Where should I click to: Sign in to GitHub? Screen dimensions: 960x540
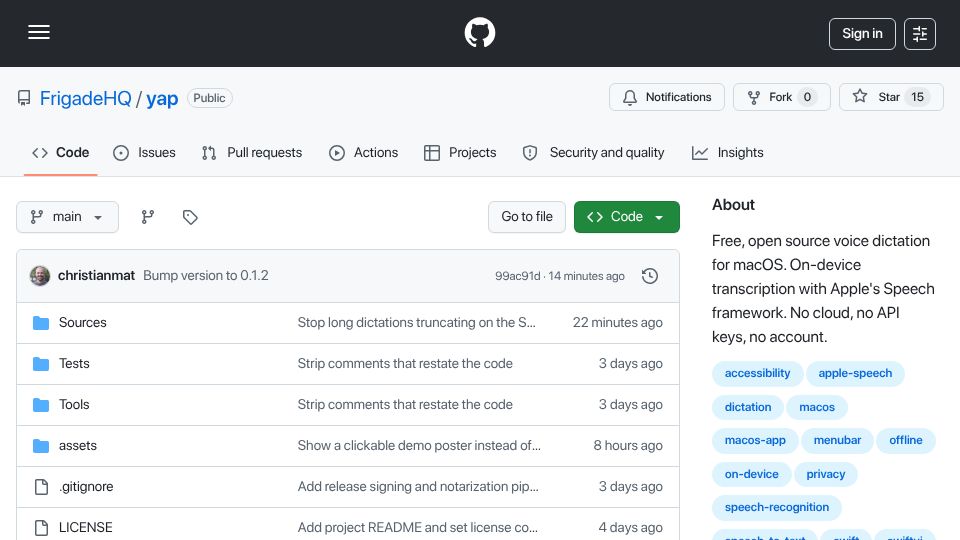click(x=862, y=34)
